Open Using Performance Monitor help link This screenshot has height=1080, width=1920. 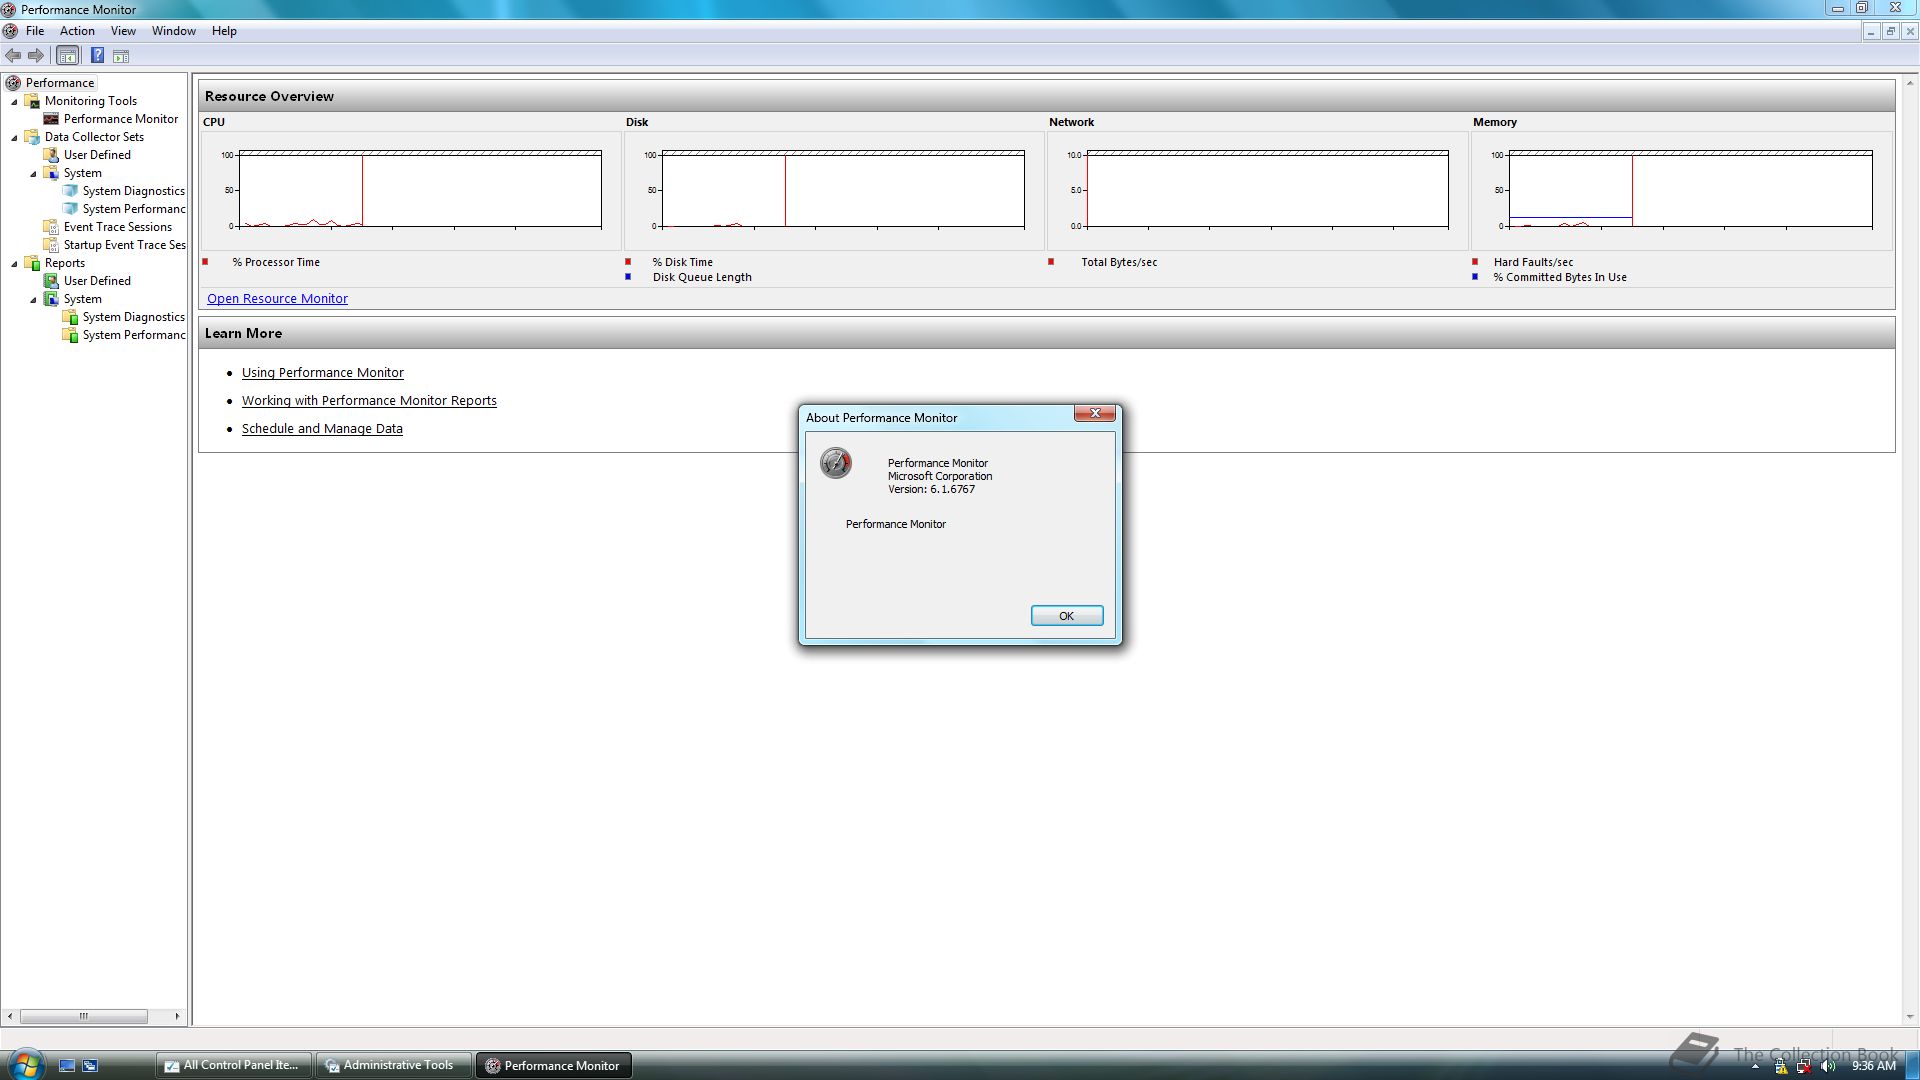click(323, 373)
